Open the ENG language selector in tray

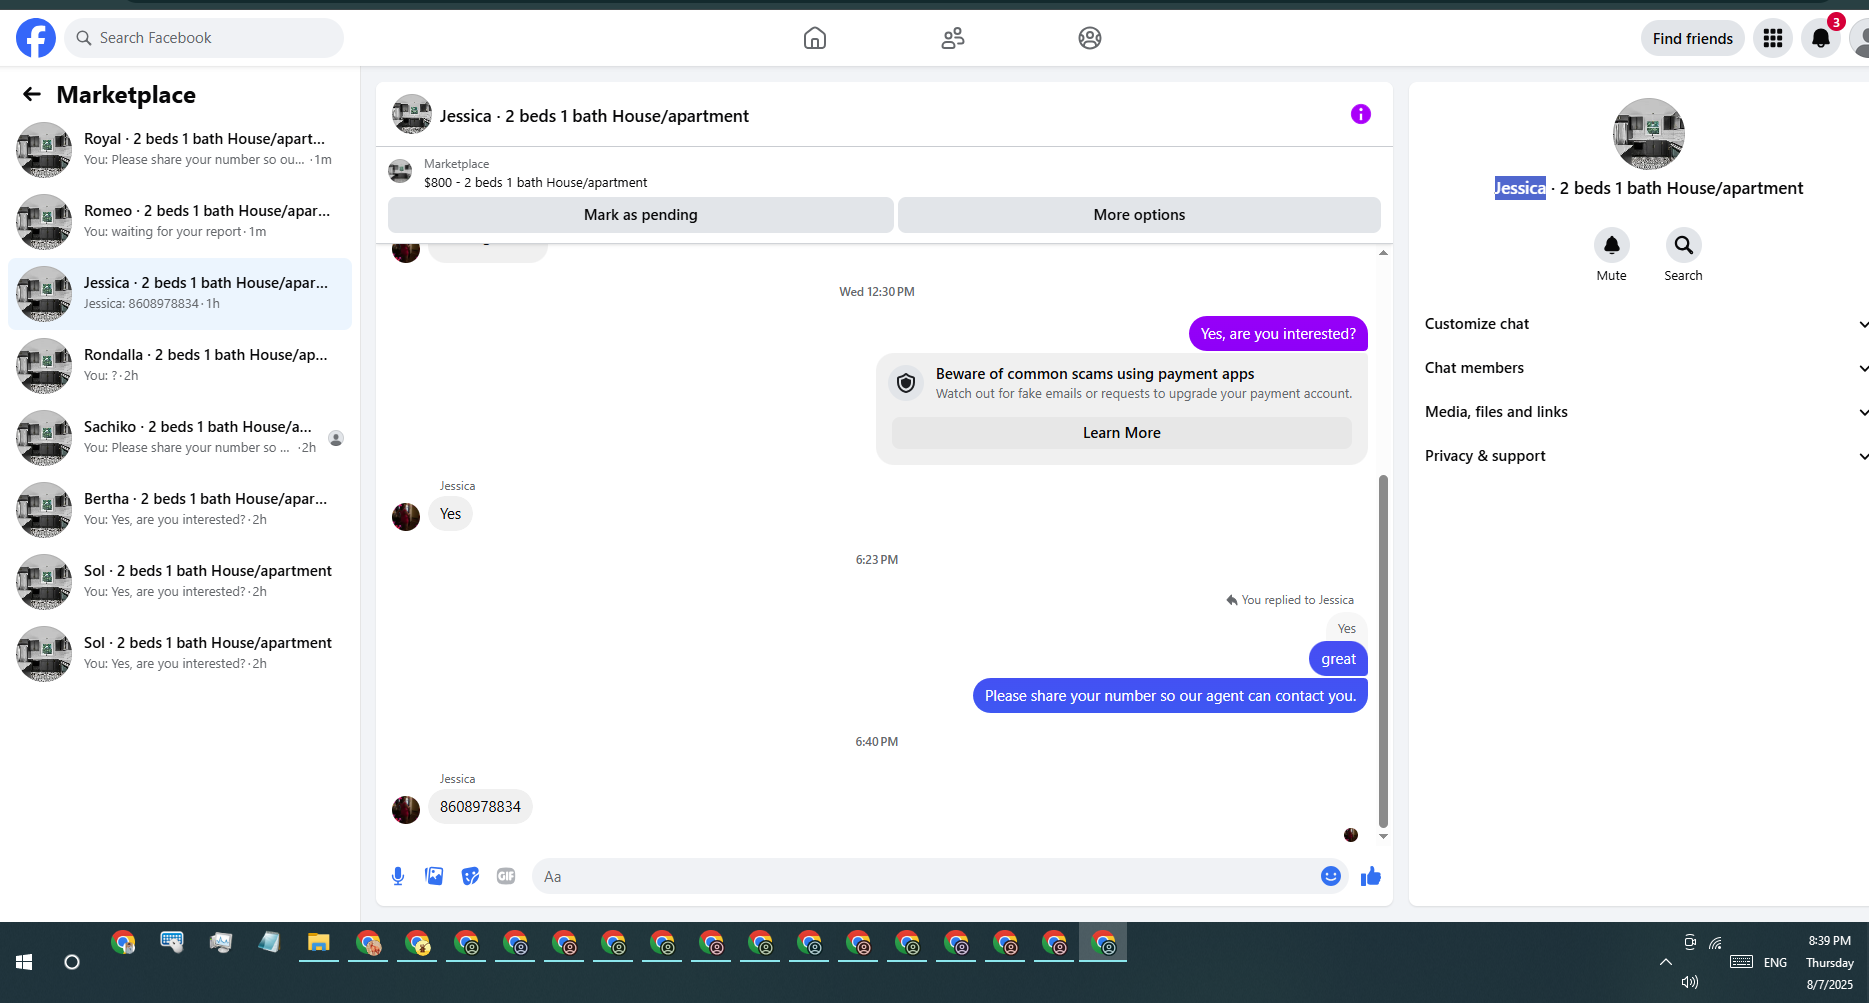(x=1776, y=962)
